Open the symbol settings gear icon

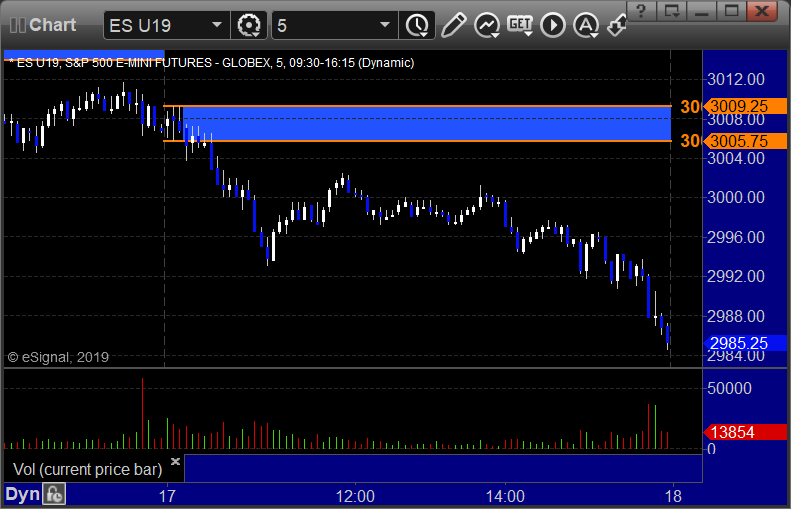coord(249,25)
